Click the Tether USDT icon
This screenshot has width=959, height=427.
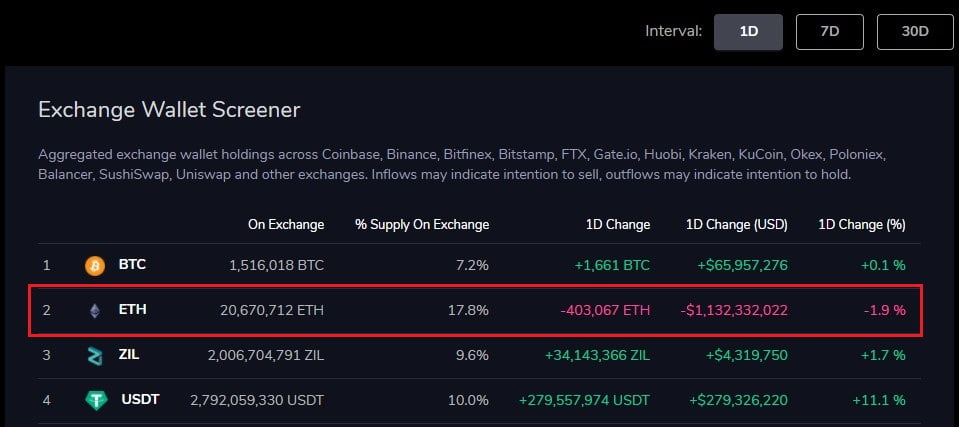pyautogui.click(x=95, y=401)
